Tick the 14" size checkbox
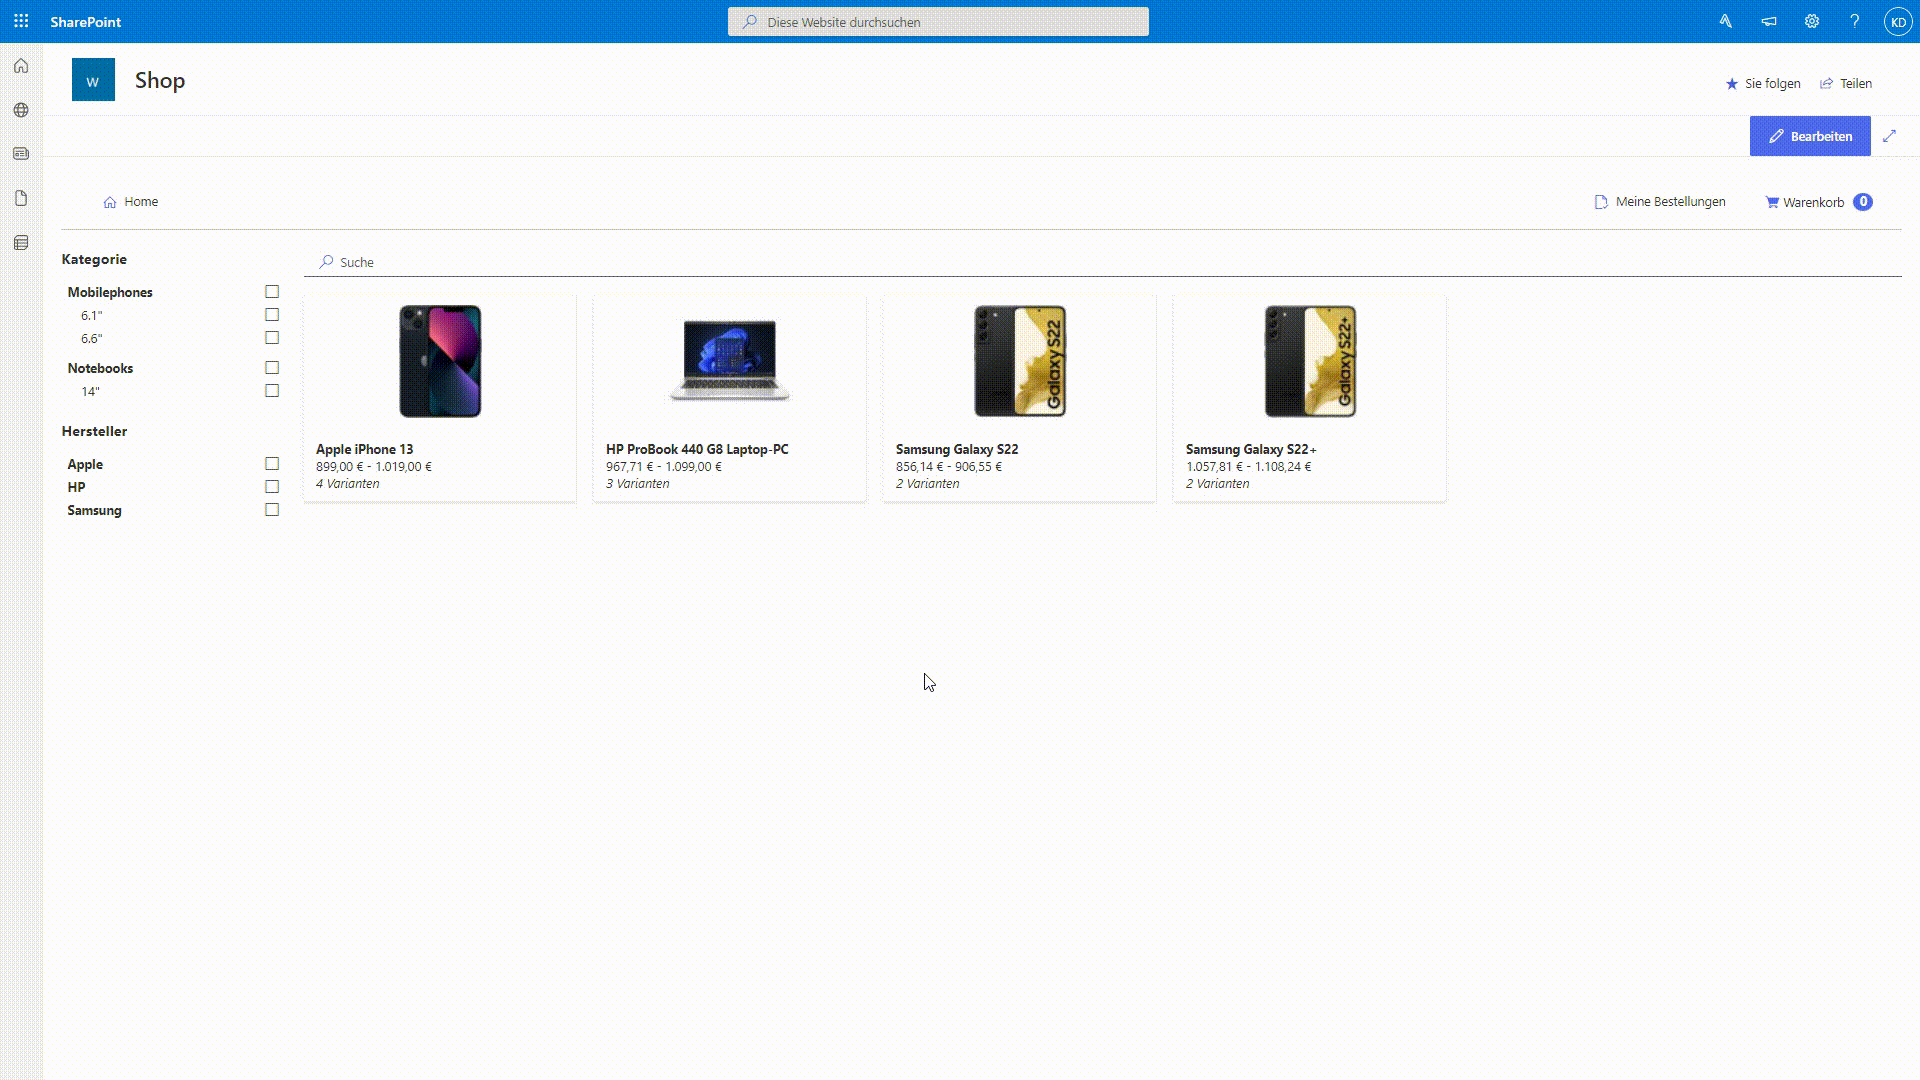 272,391
